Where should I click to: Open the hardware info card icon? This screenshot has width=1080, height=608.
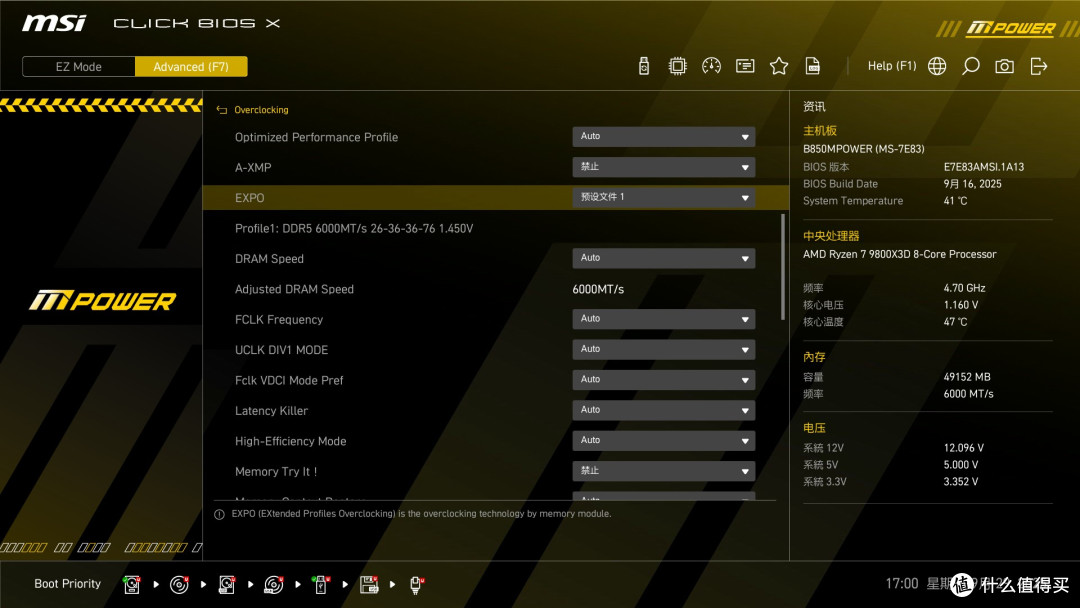pos(745,66)
